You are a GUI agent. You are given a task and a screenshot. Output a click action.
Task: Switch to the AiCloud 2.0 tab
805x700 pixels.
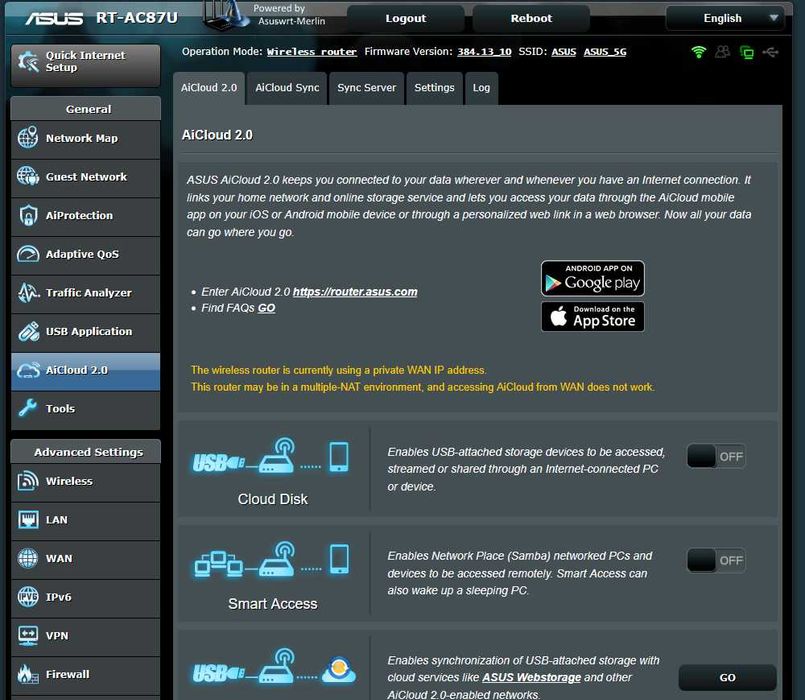point(209,88)
